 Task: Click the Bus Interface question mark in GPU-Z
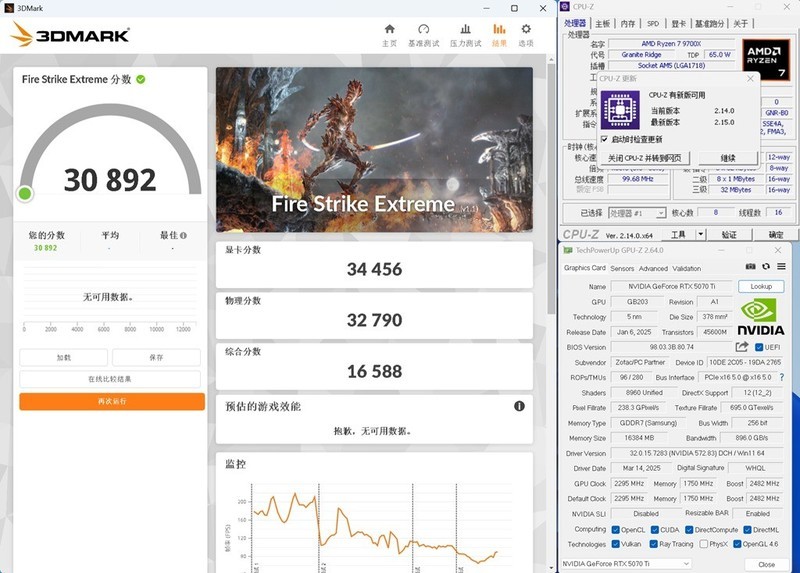pyautogui.click(x=782, y=377)
